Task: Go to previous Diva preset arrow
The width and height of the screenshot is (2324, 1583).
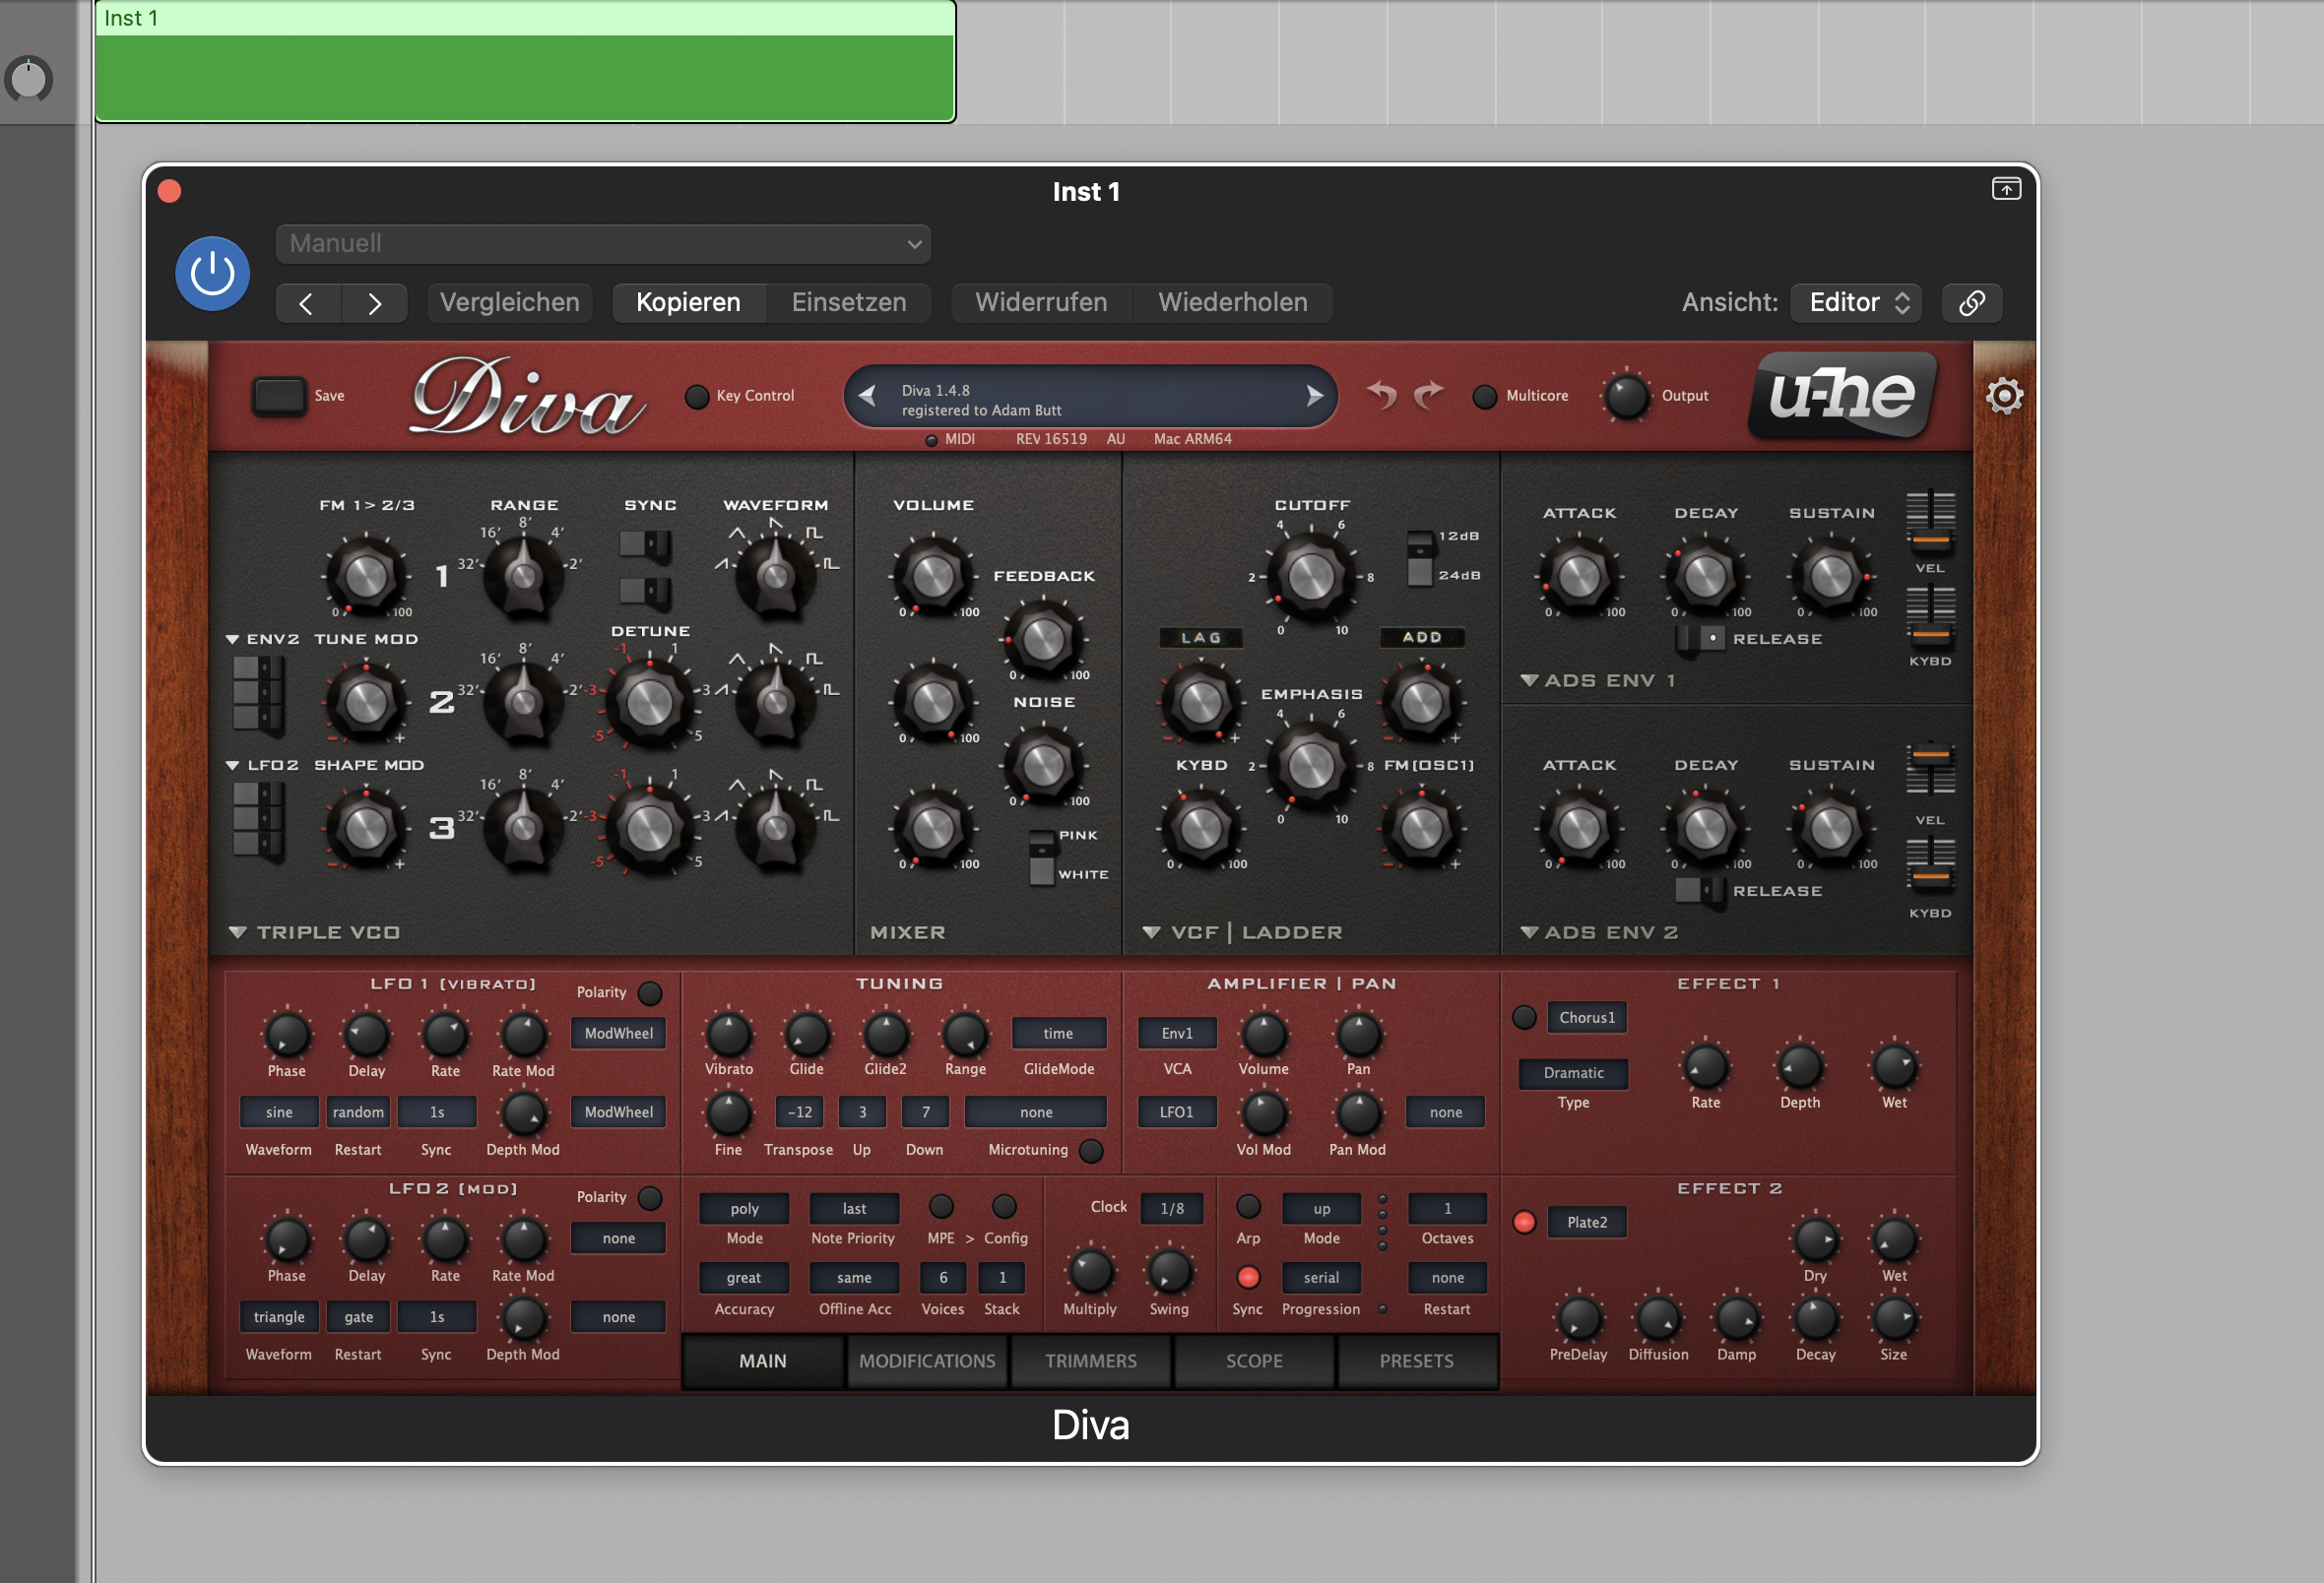Action: (867, 396)
